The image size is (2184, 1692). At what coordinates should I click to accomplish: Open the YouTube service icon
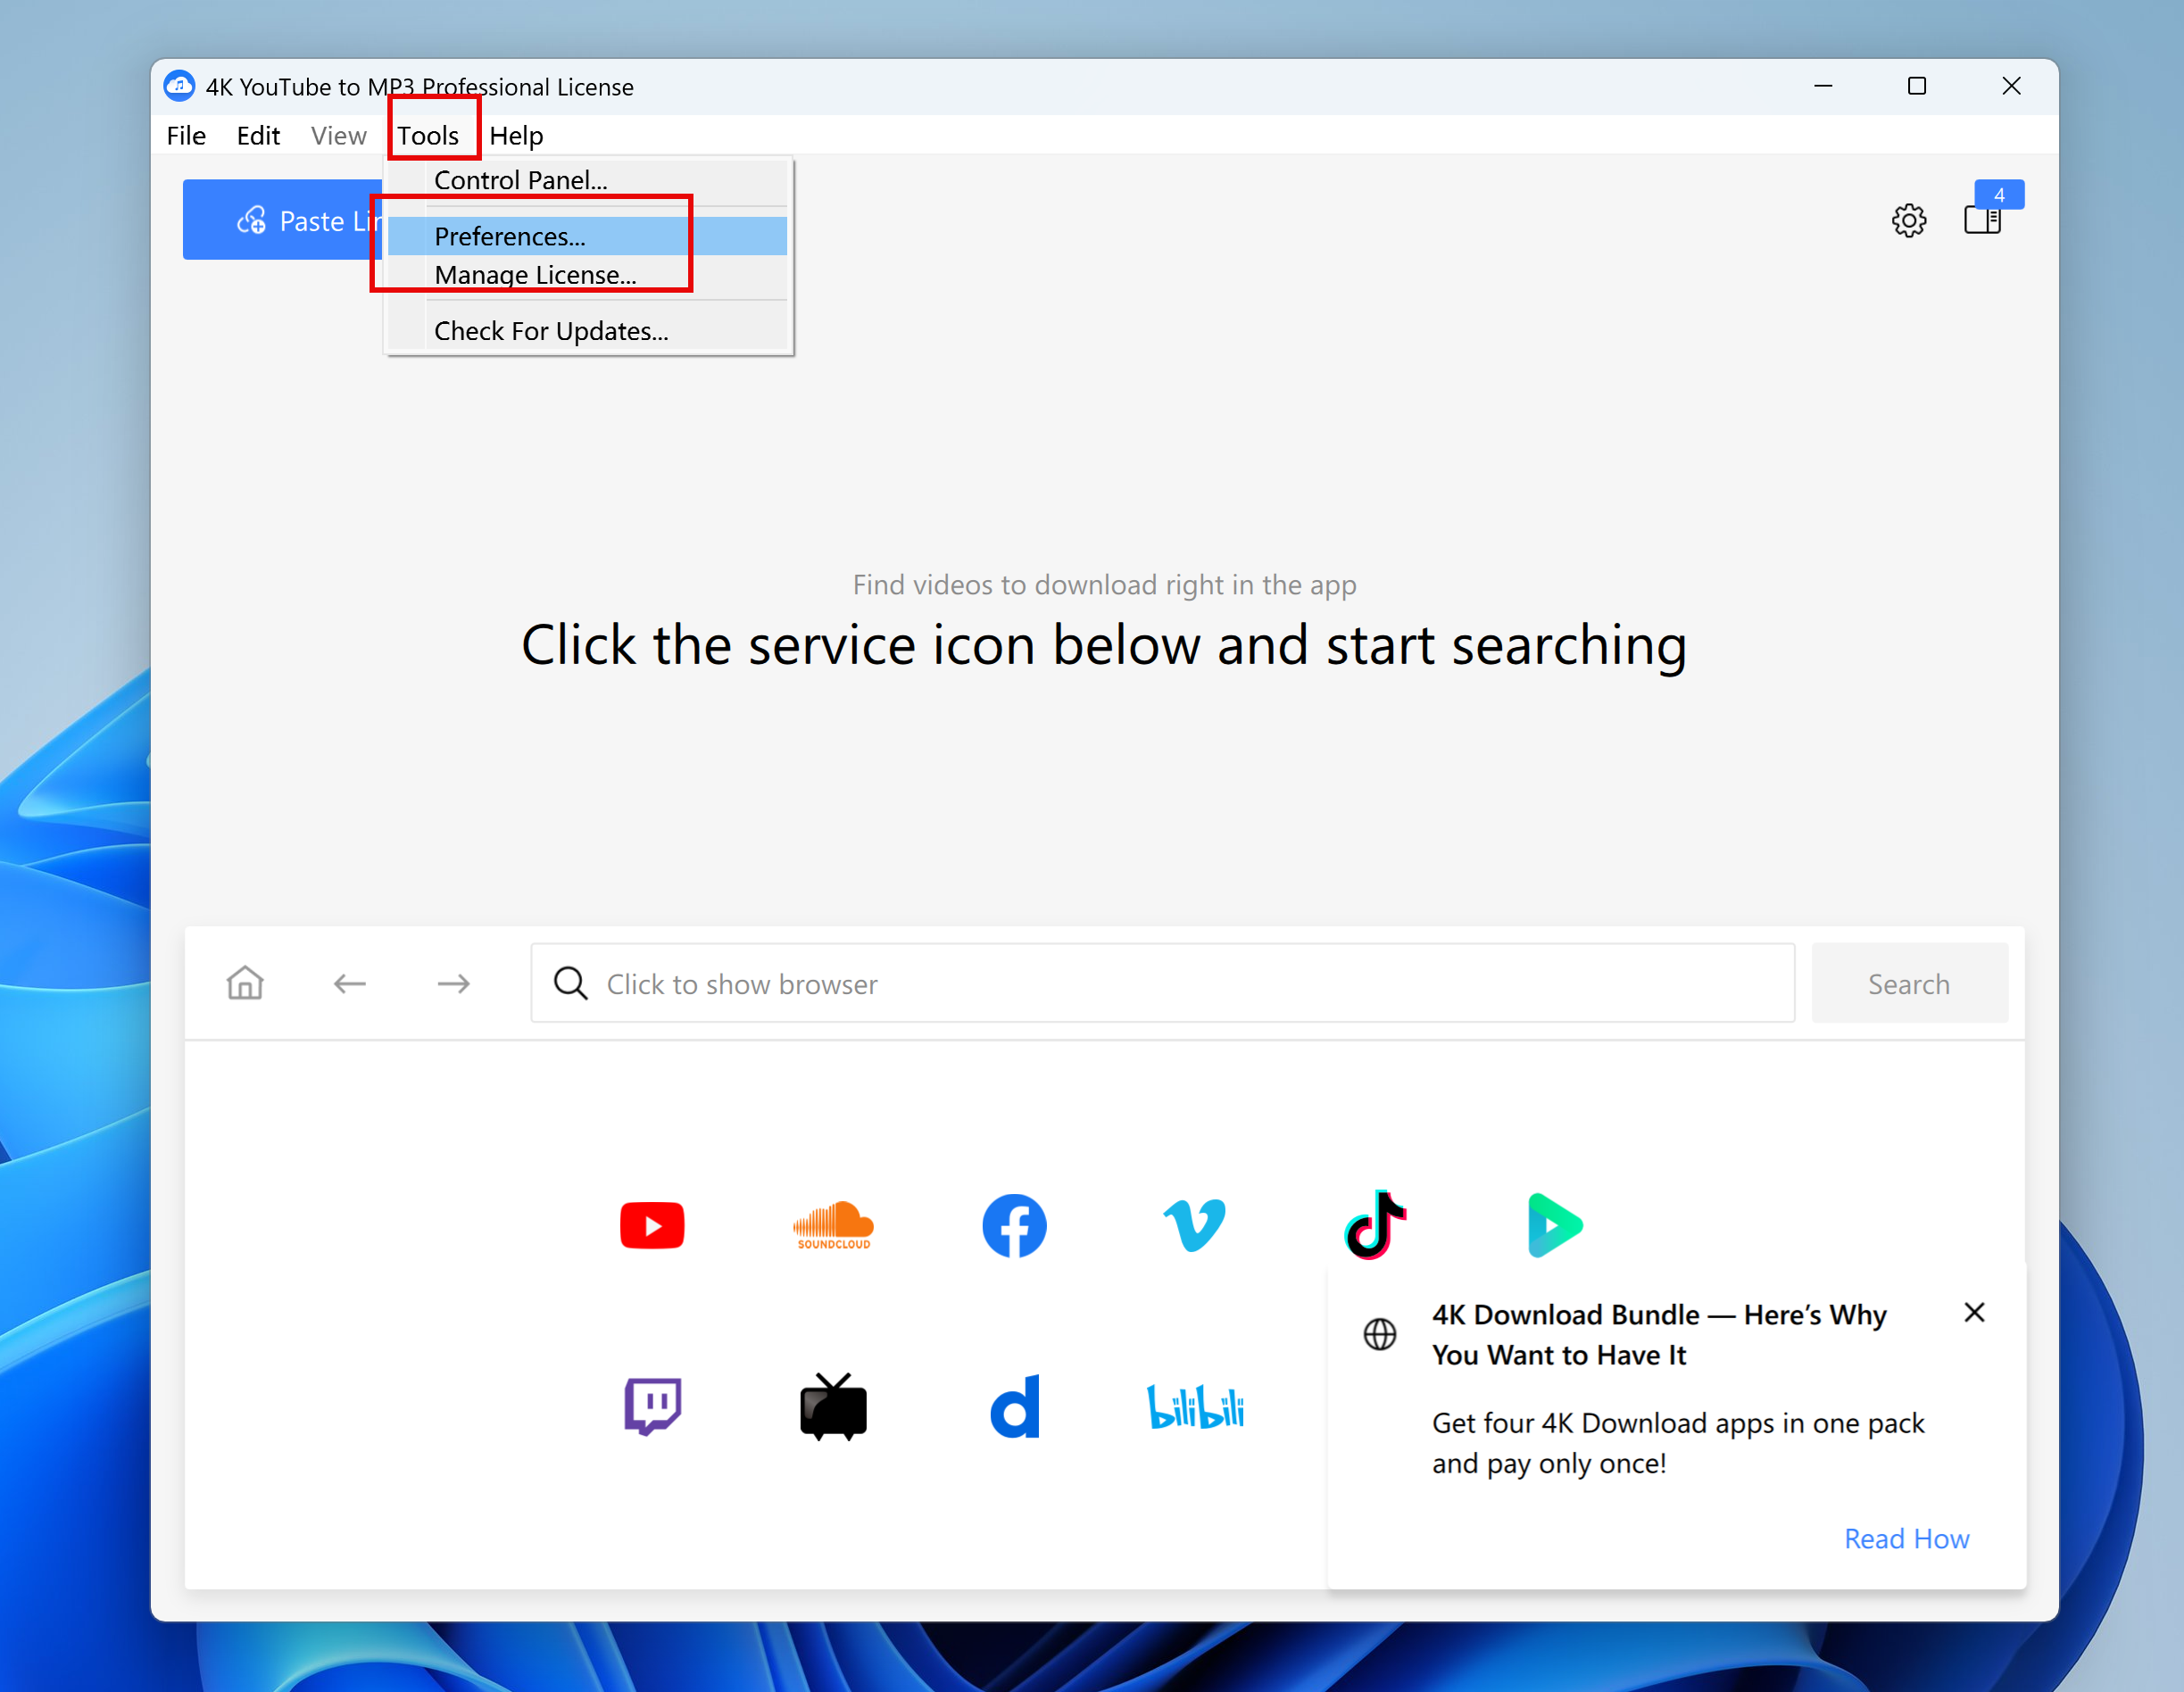point(651,1225)
